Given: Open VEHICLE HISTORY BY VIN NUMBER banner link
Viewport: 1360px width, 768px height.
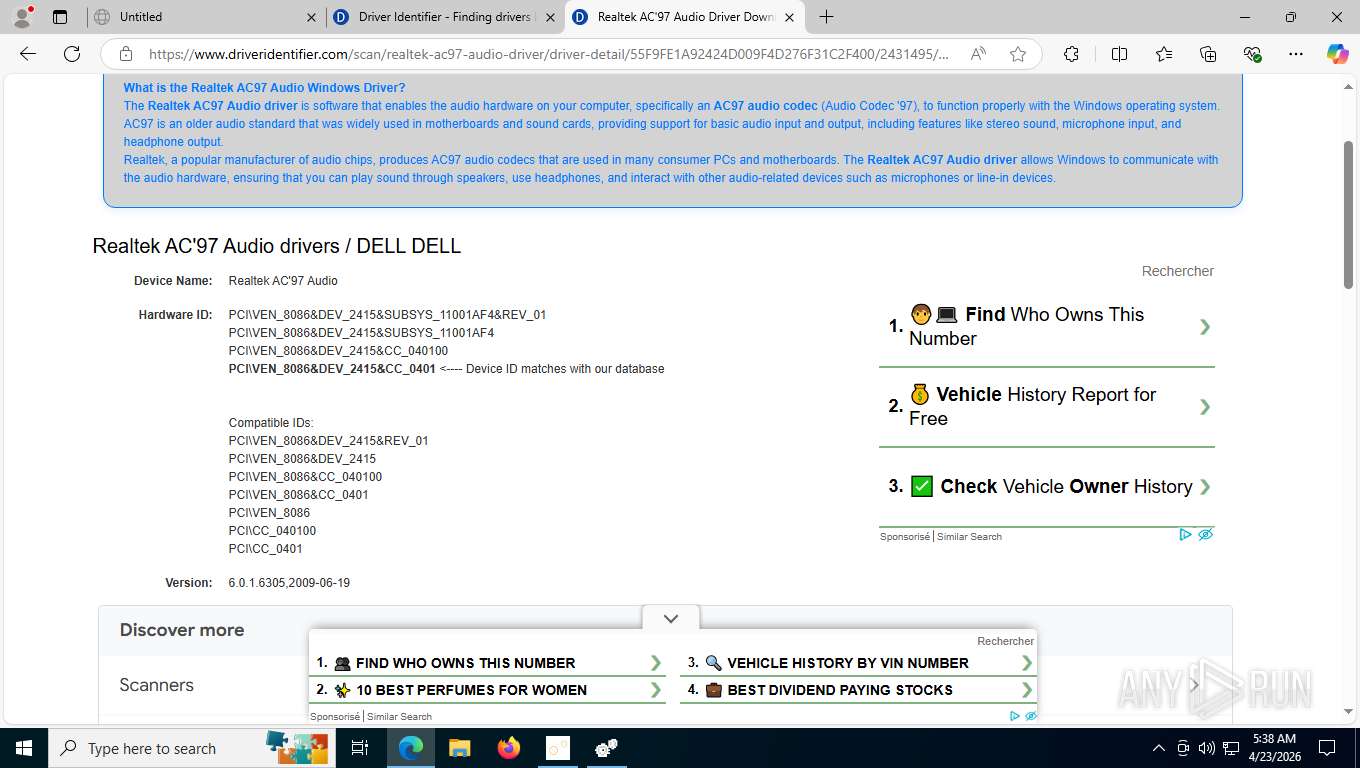Looking at the screenshot, I should pos(859,663).
